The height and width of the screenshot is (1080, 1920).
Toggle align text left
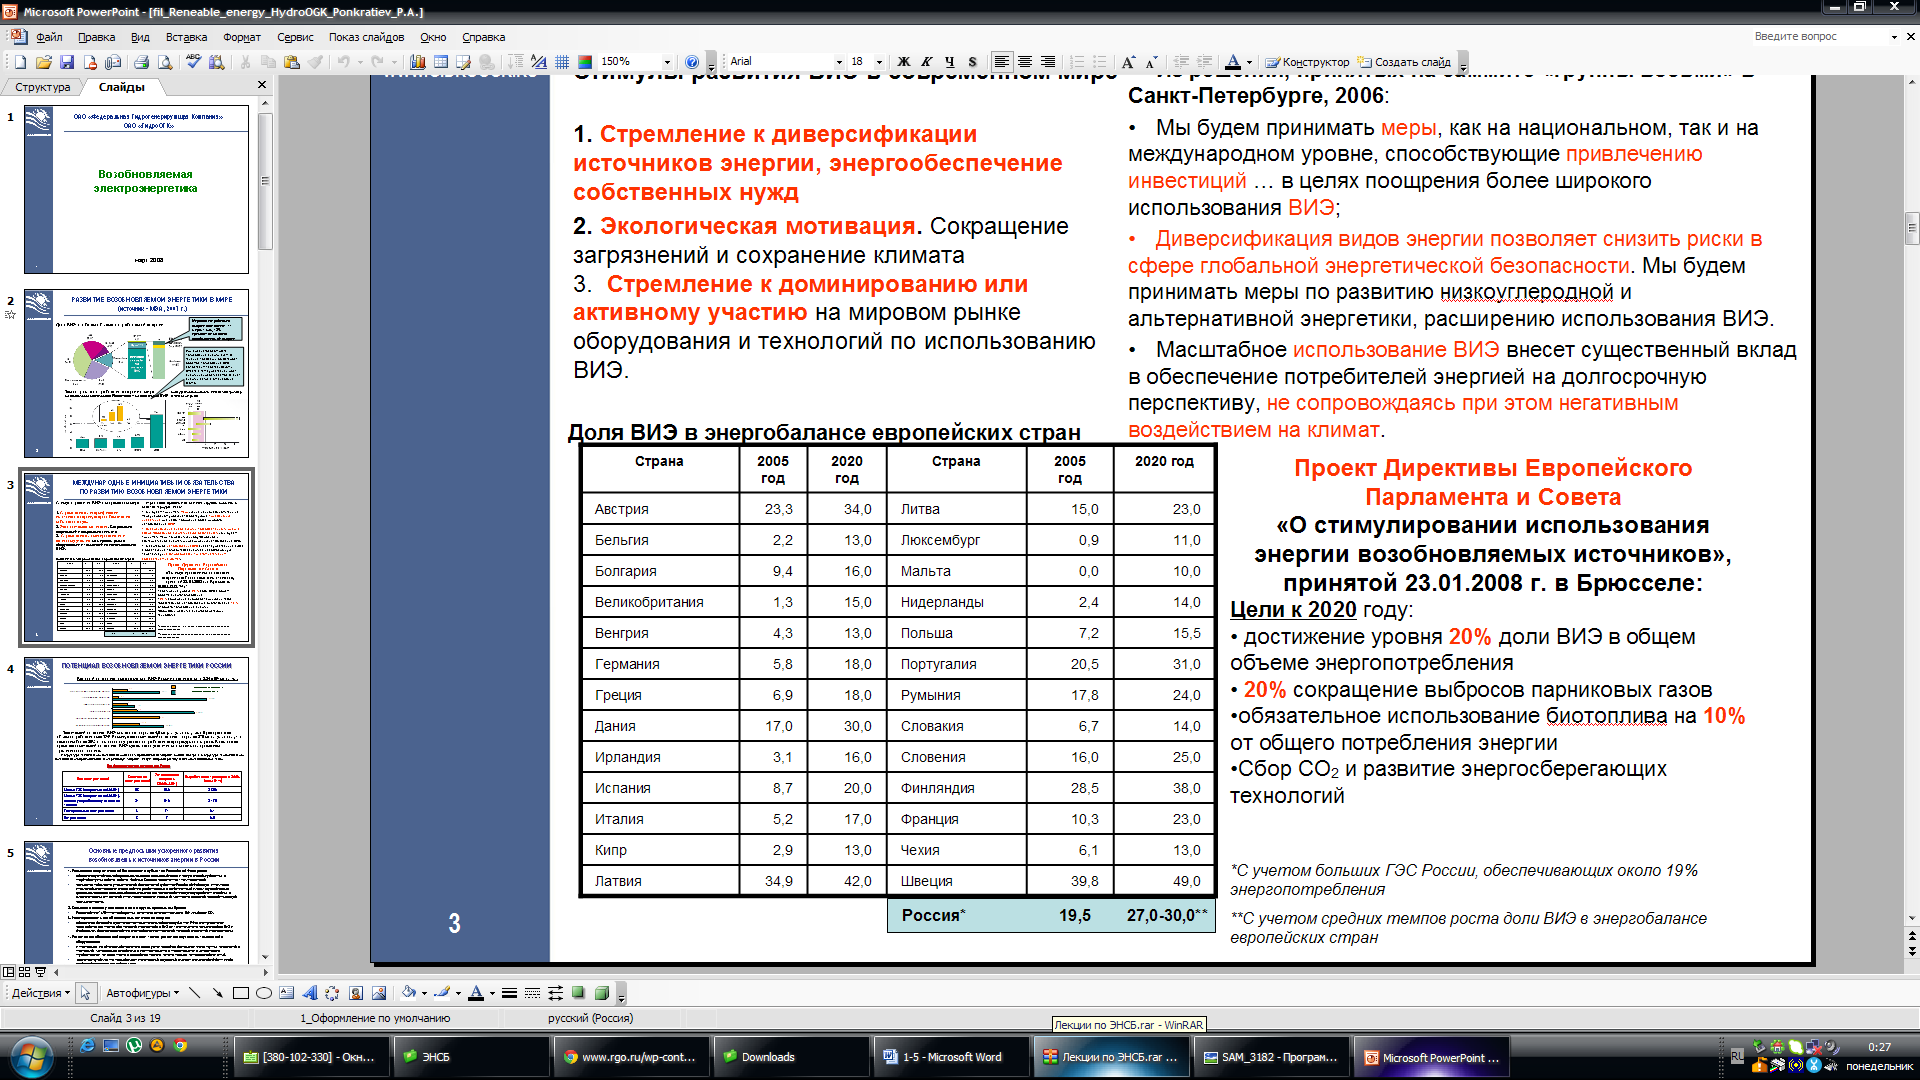click(x=1002, y=62)
